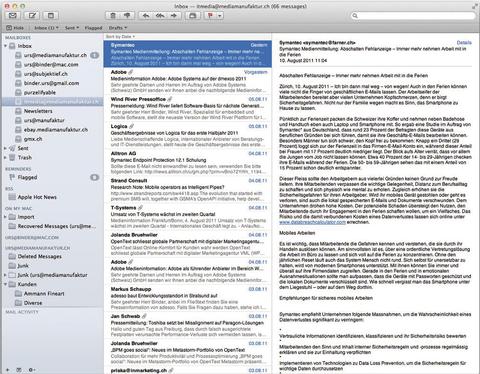Open the Altron AG message
Image resolution: width=480 pixels, height=374 pixels.
click(188, 163)
